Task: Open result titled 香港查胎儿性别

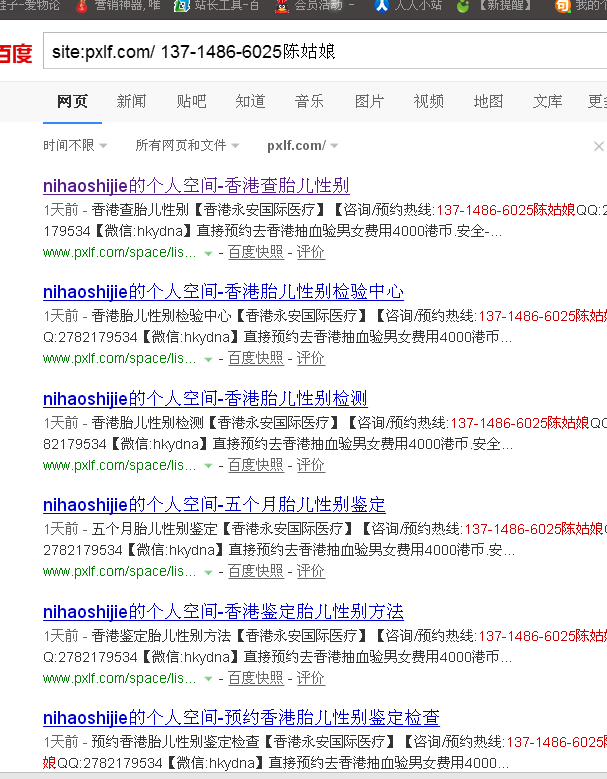Action: point(196,186)
